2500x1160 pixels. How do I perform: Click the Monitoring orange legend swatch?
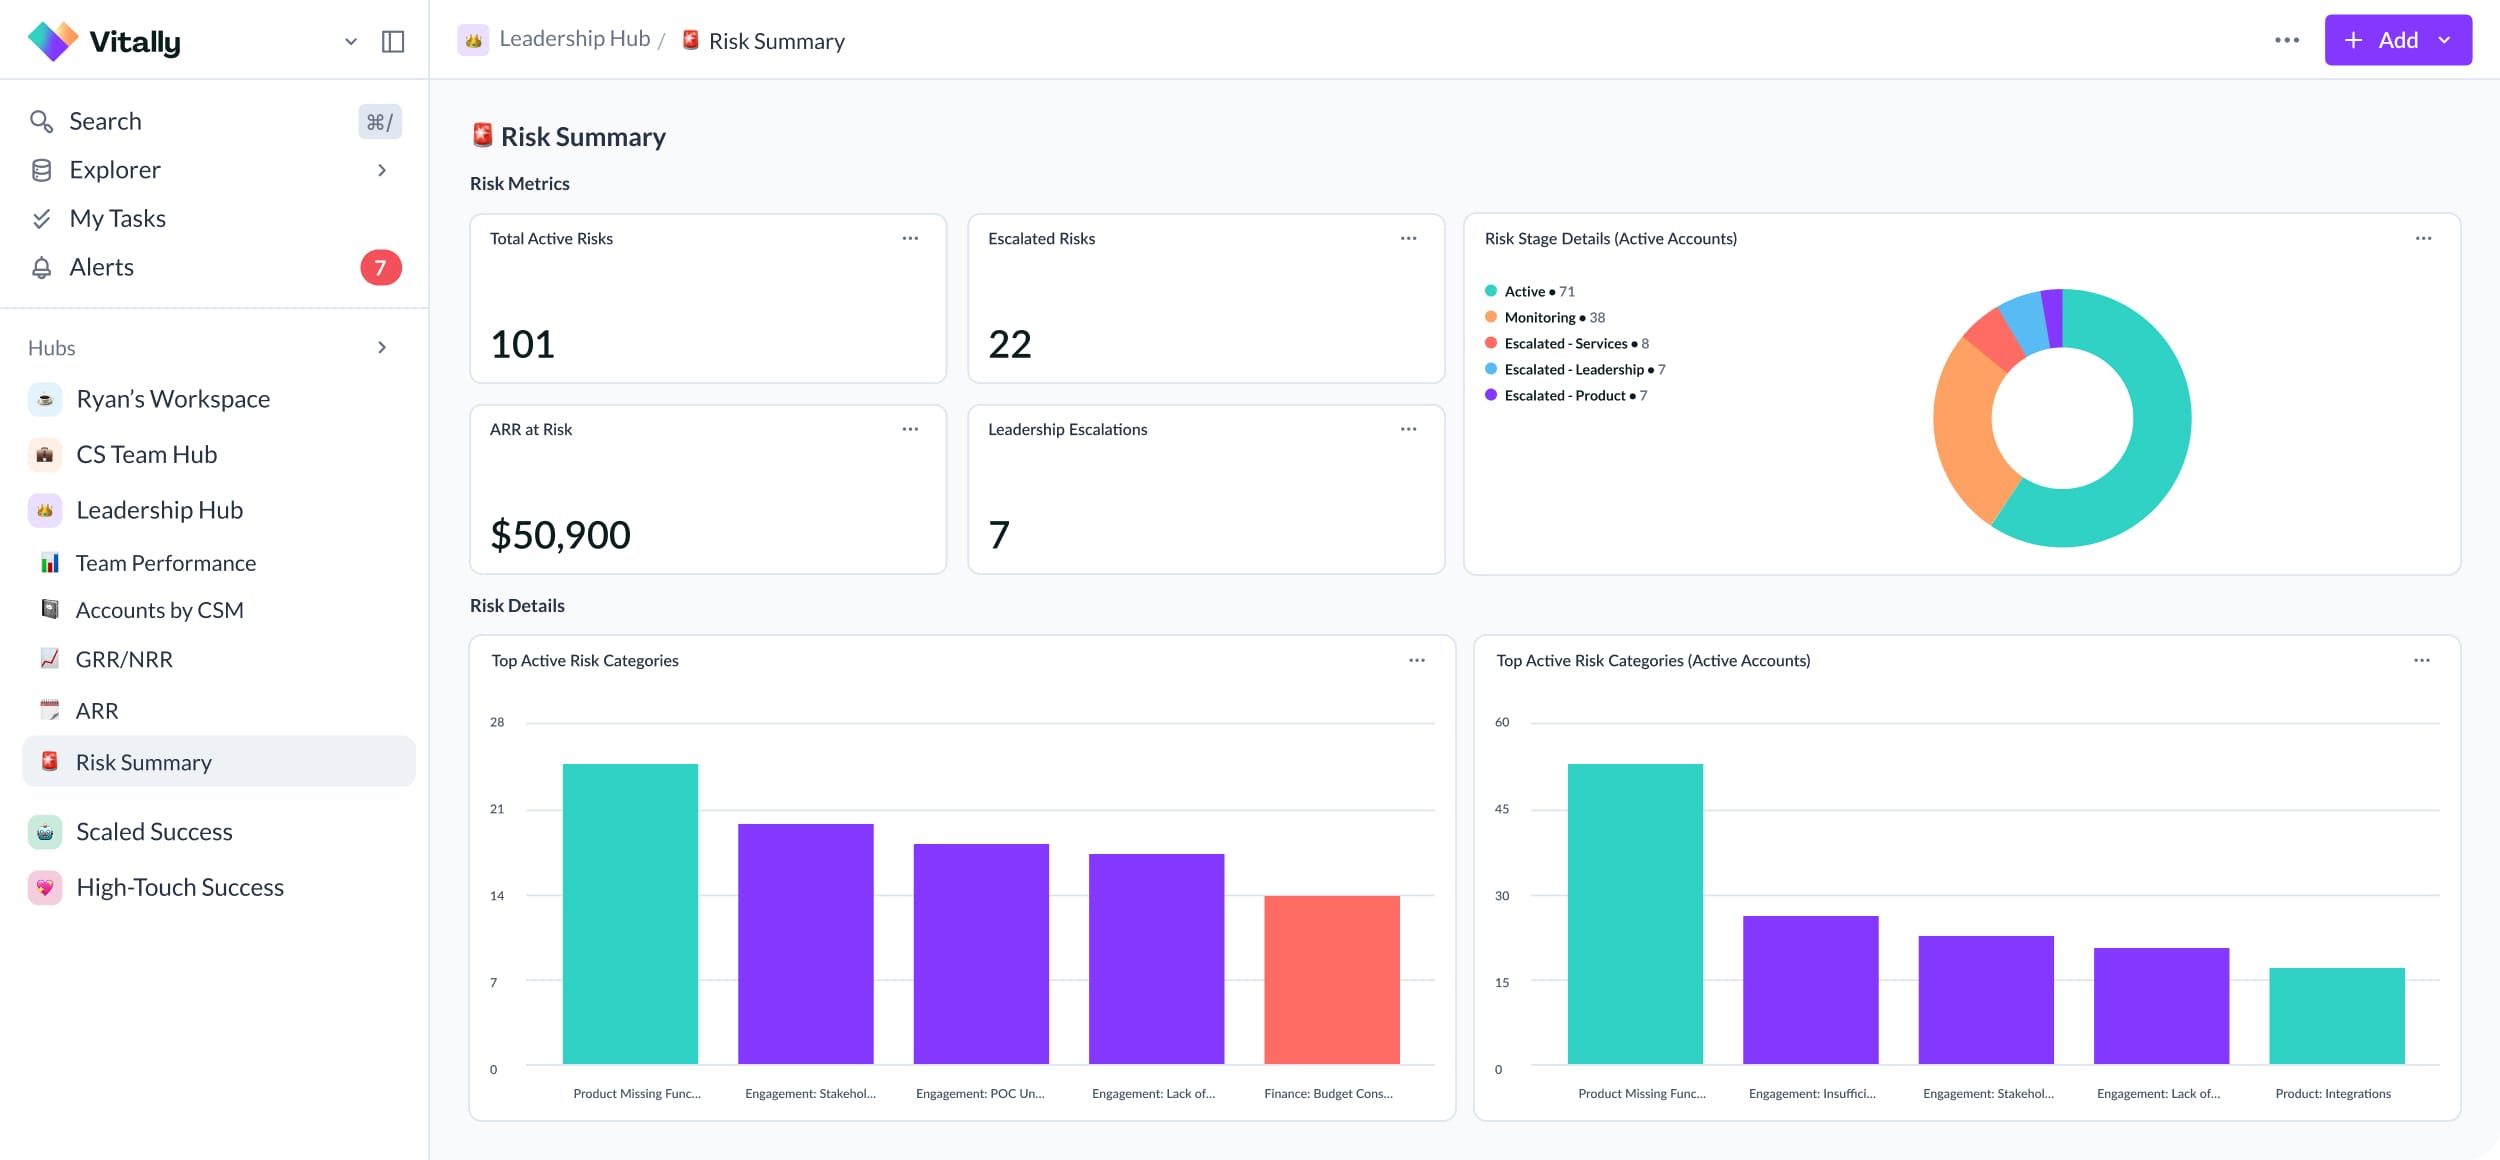click(1491, 317)
